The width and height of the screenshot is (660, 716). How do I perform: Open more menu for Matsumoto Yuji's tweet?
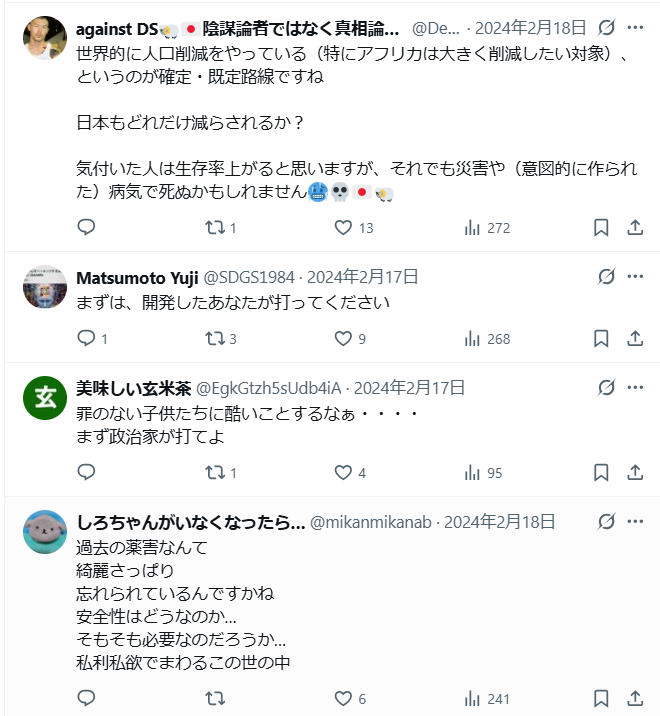(x=634, y=277)
